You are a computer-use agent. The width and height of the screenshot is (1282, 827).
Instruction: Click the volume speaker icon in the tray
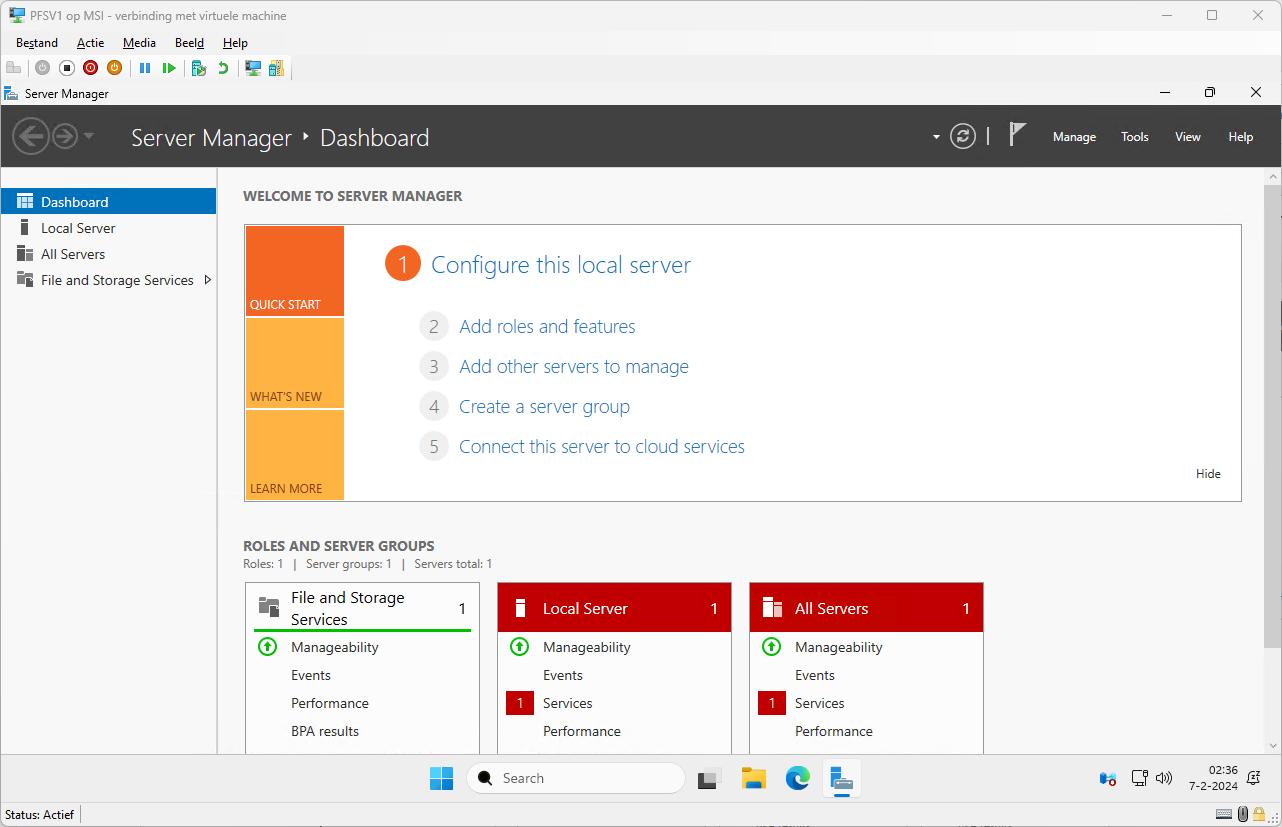pos(1164,778)
